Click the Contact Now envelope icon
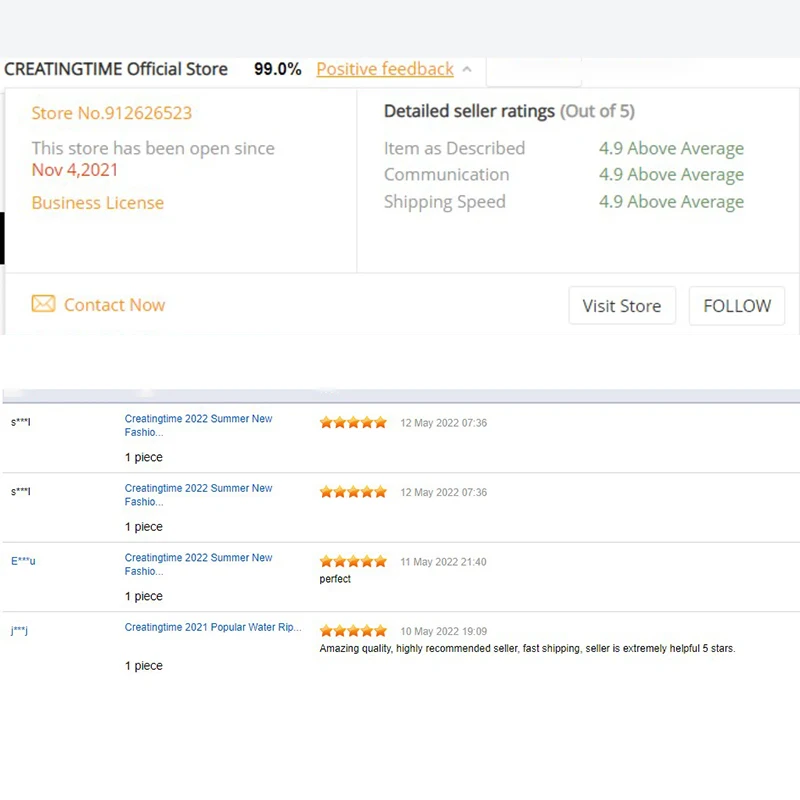800x800 pixels. pos(43,304)
